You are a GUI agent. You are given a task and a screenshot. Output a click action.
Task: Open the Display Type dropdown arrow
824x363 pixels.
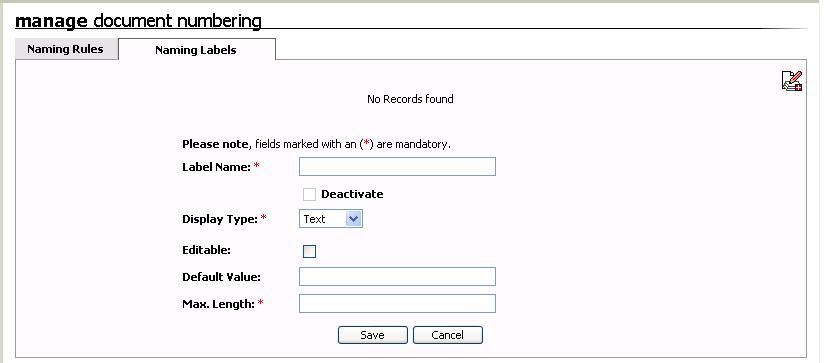pyautogui.click(x=354, y=219)
